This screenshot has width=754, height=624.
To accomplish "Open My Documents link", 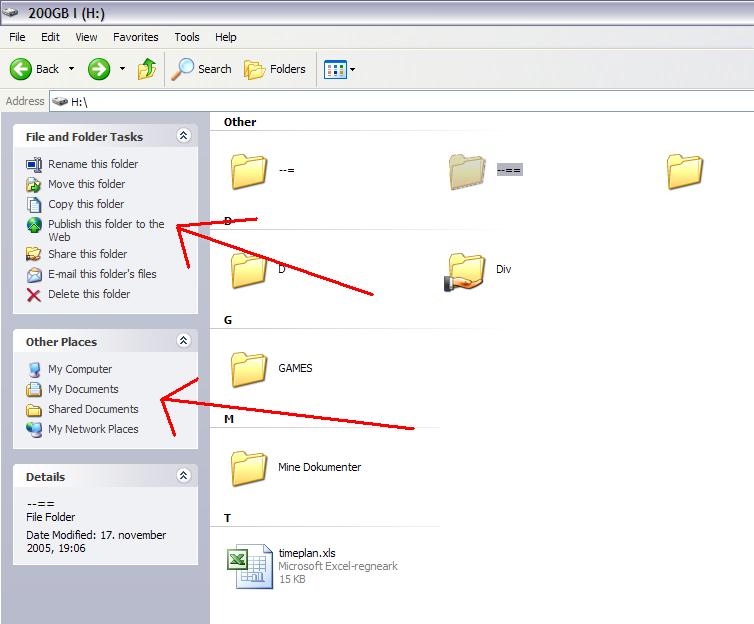I will pos(83,389).
